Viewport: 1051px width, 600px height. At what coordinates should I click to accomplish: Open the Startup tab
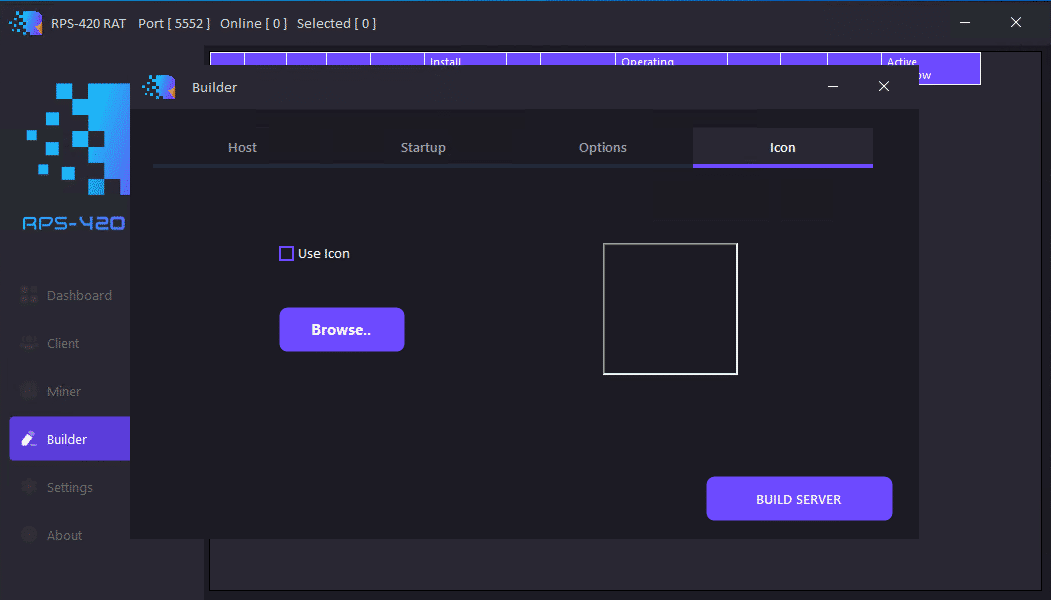(423, 148)
